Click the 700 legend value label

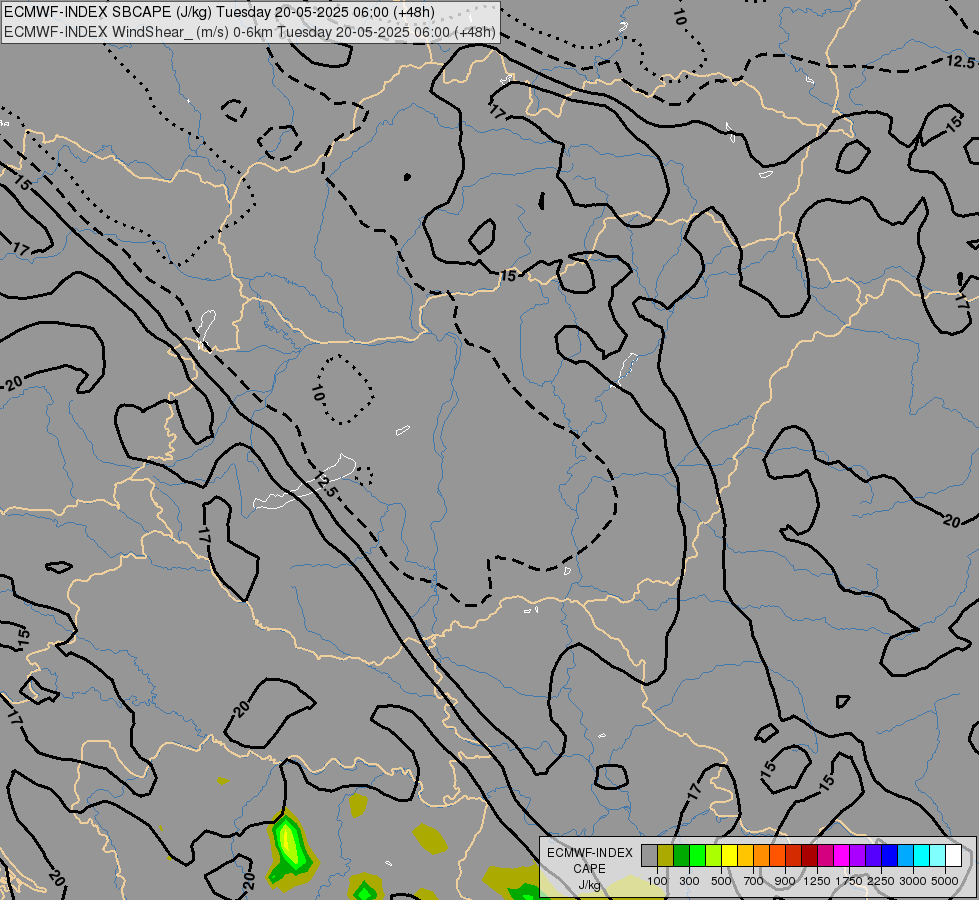(x=754, y=881)
